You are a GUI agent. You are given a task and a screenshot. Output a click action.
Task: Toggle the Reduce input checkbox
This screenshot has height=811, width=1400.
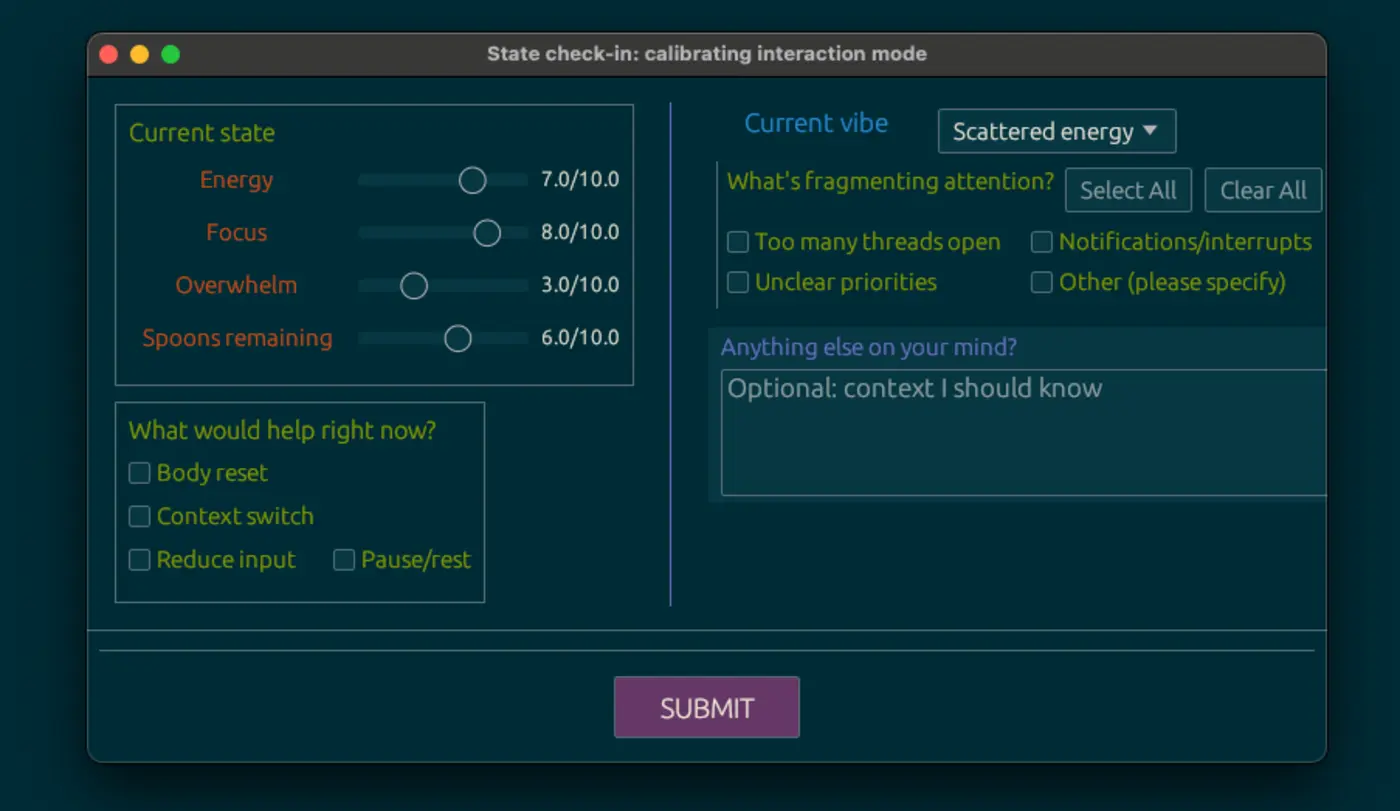139,560
